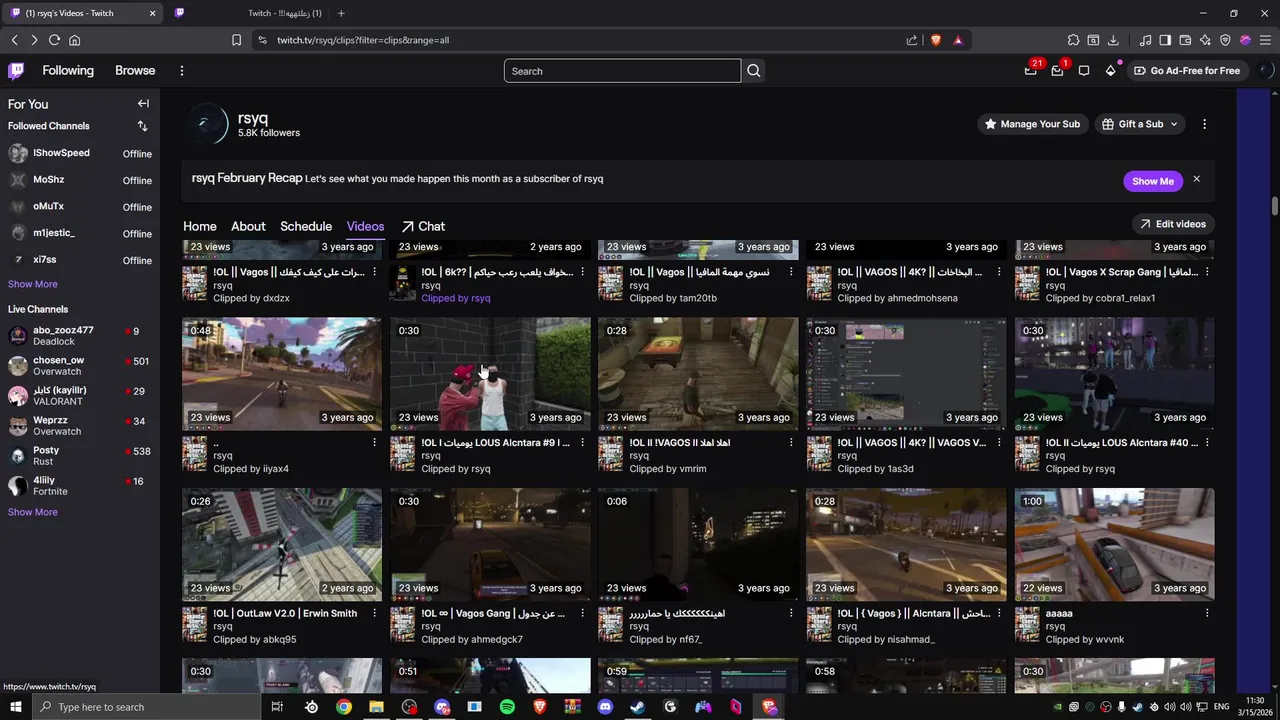The width and height of the screenshot is (1280, 720).
Task: Open Posty live Rust channel
Action: coord(80,456)
